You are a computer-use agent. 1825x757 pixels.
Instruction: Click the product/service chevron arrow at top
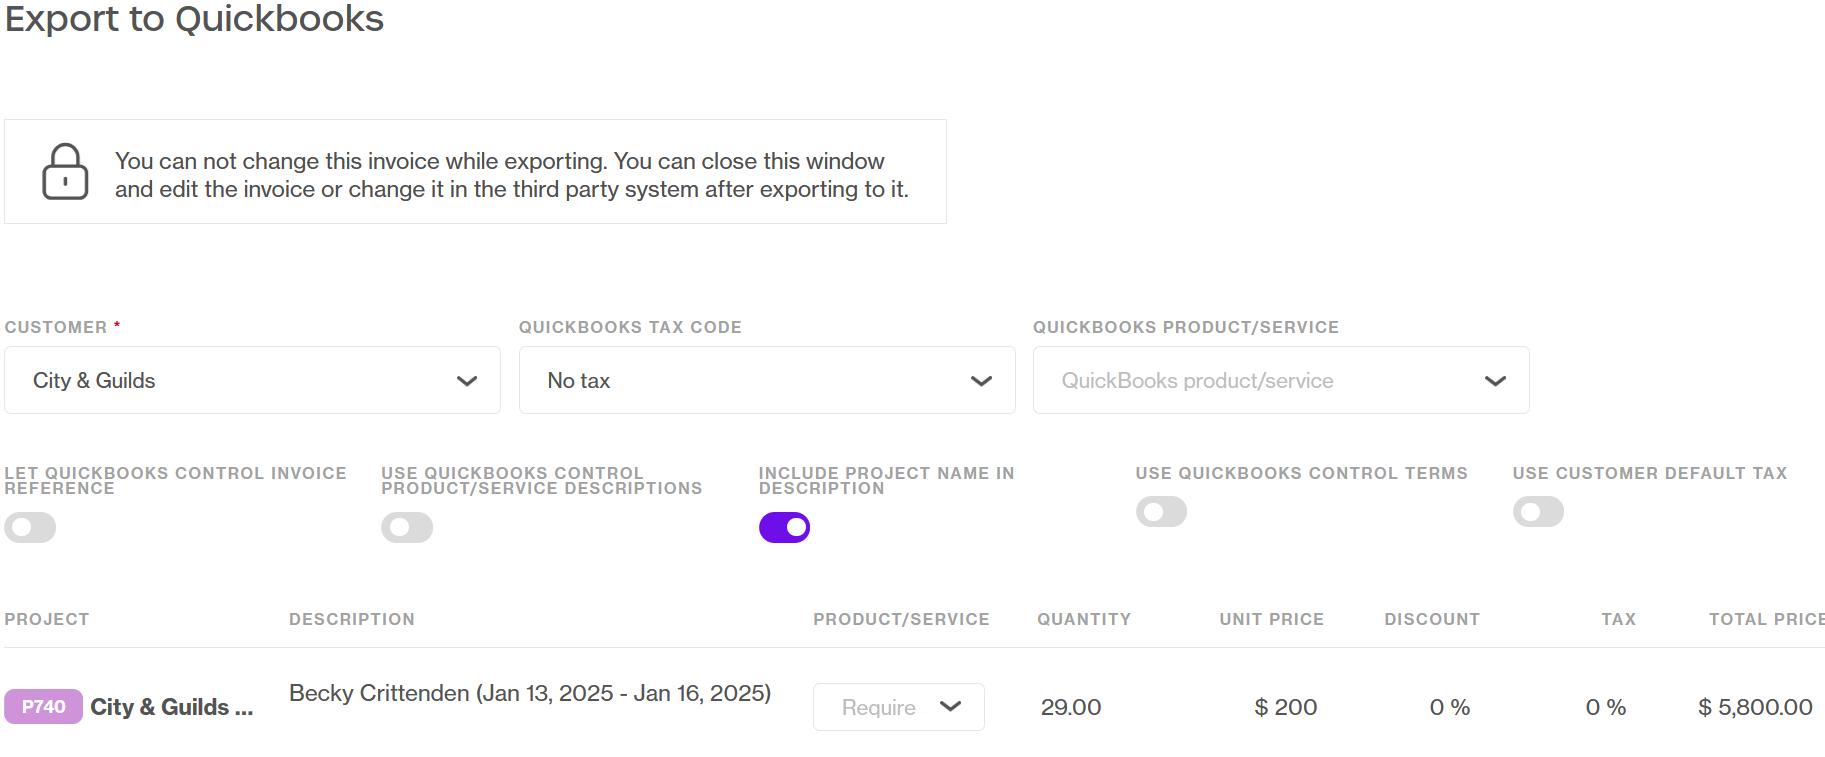pyautogui.click(x=1496, y=381)
